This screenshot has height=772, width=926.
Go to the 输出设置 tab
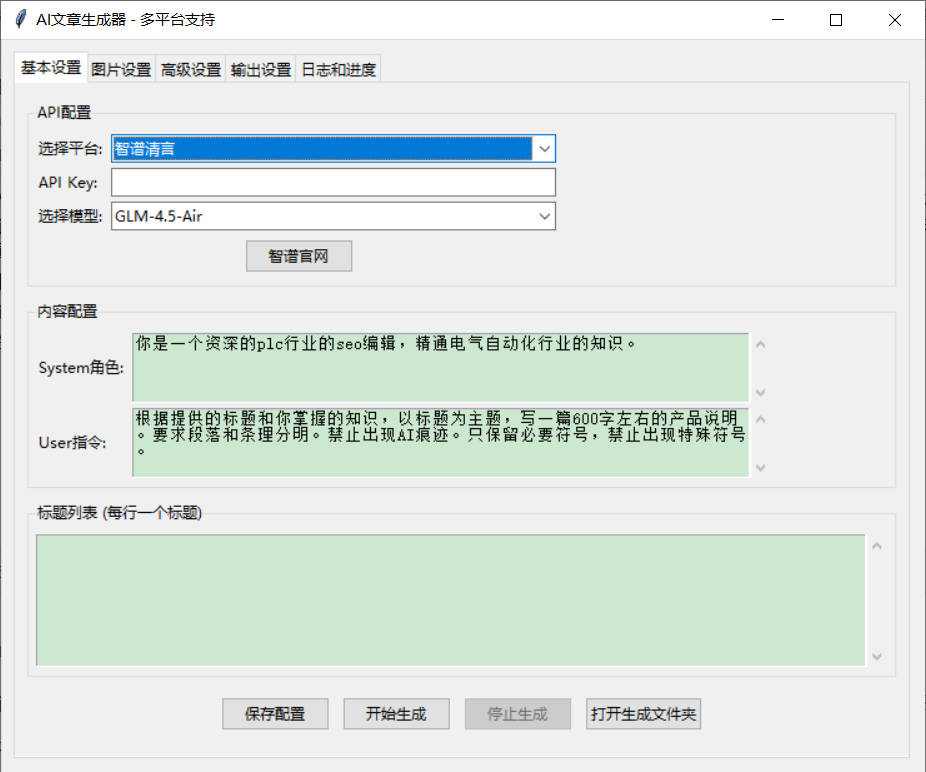(x=261, y=69)
